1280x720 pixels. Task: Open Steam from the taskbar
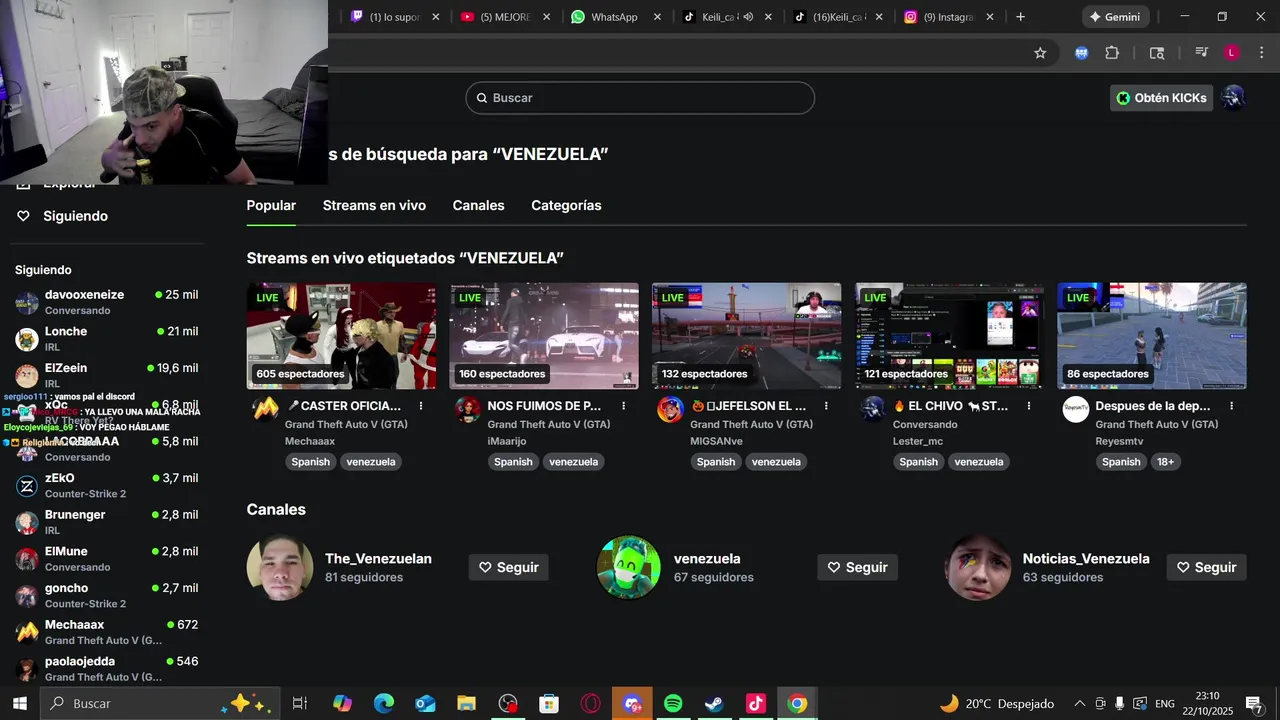pos(714,704)
